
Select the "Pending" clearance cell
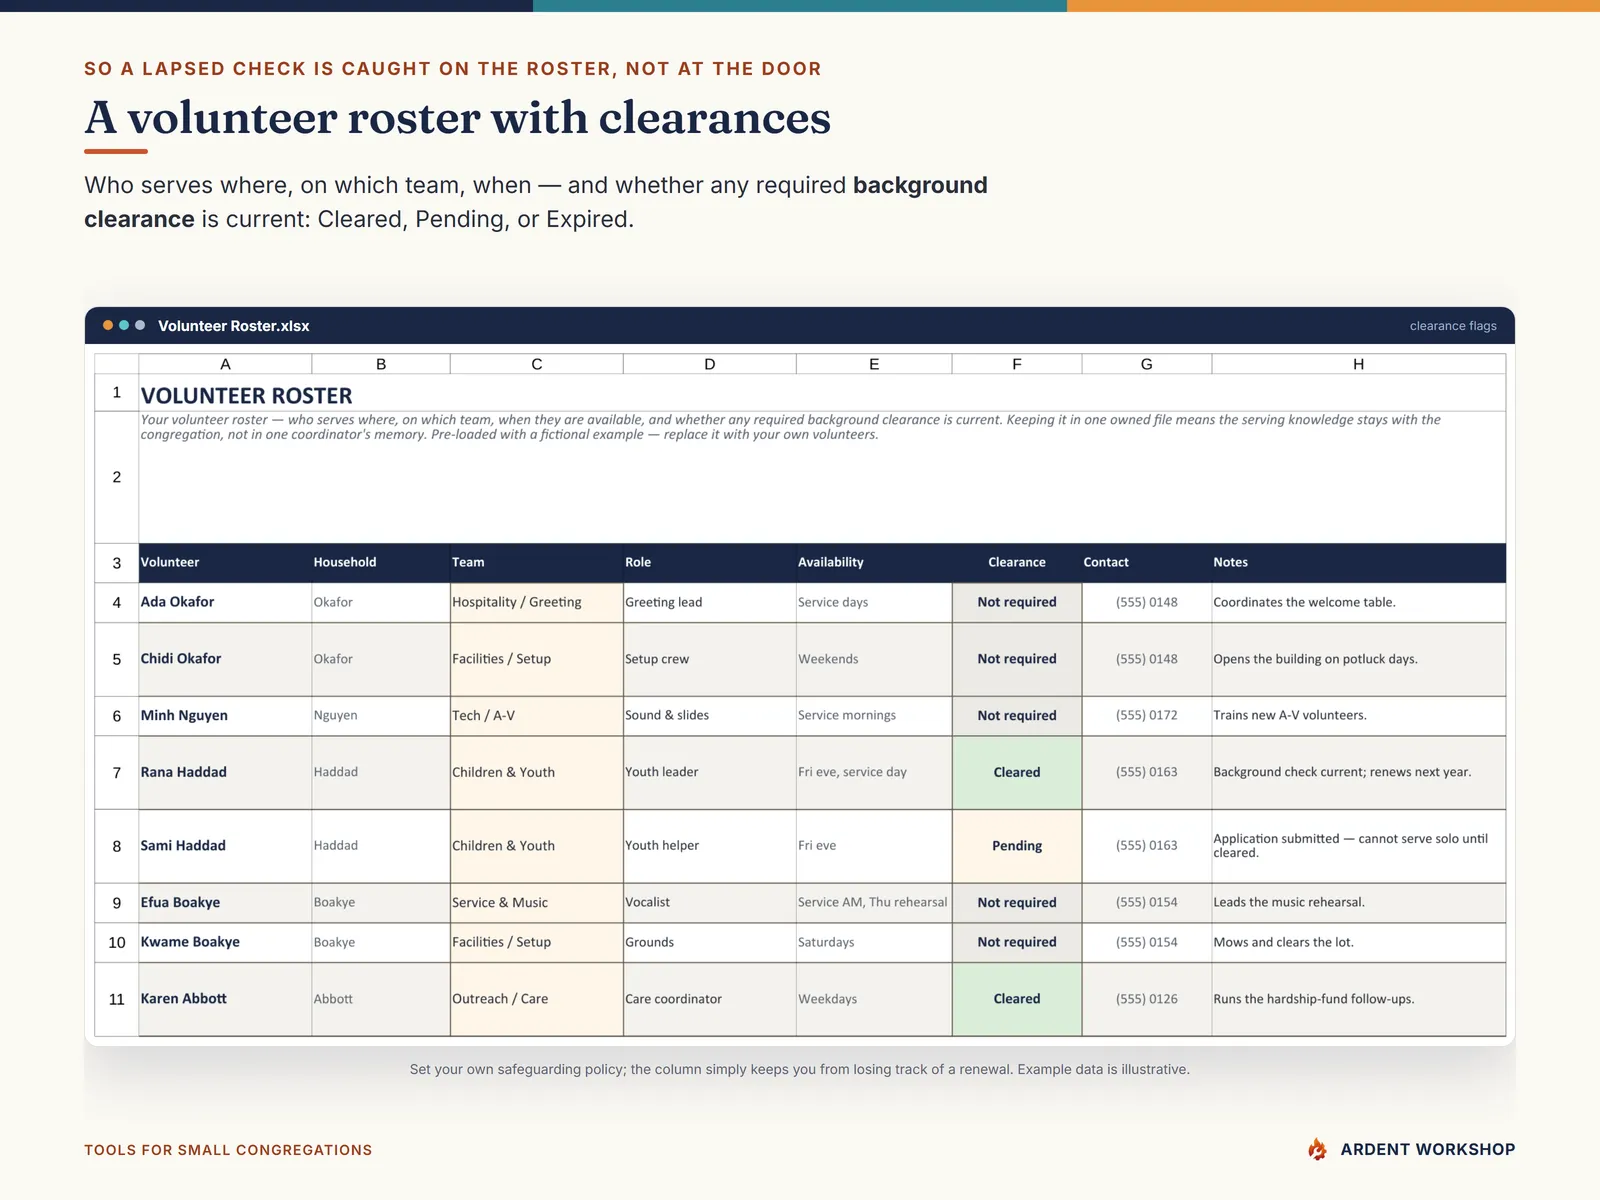click(x=1017, y=846)
